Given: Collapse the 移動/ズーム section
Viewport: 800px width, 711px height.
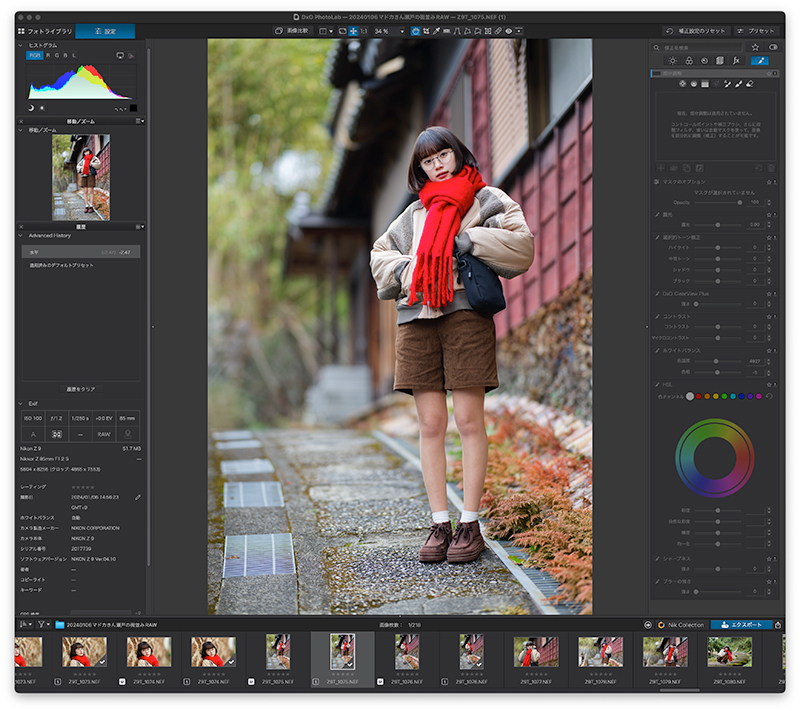Looking at the screenshot, I should pos(20,130).
